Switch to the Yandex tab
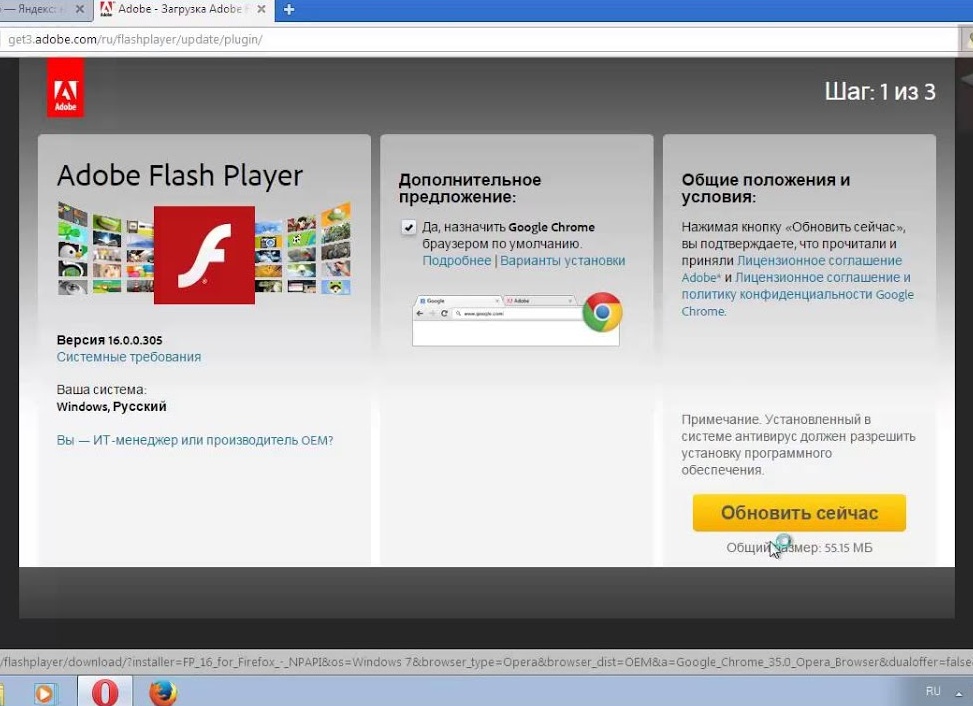The width and height of the screenshot is (973, 706). 34,9
